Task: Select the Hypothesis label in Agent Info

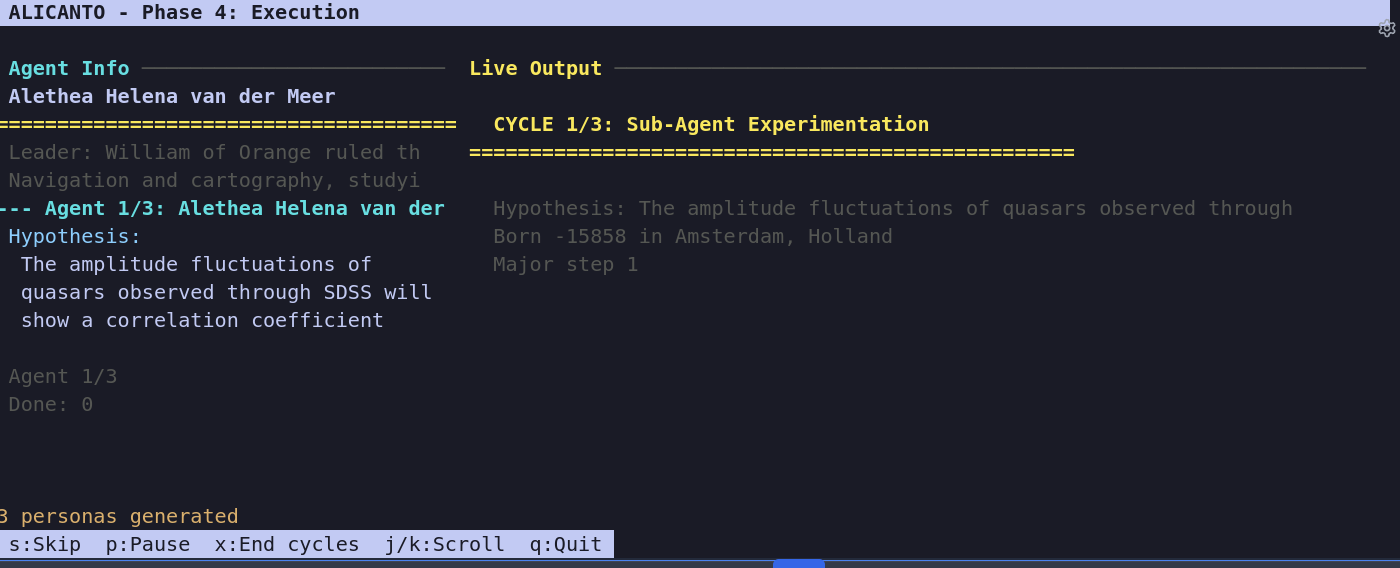Action: [75, 236]
